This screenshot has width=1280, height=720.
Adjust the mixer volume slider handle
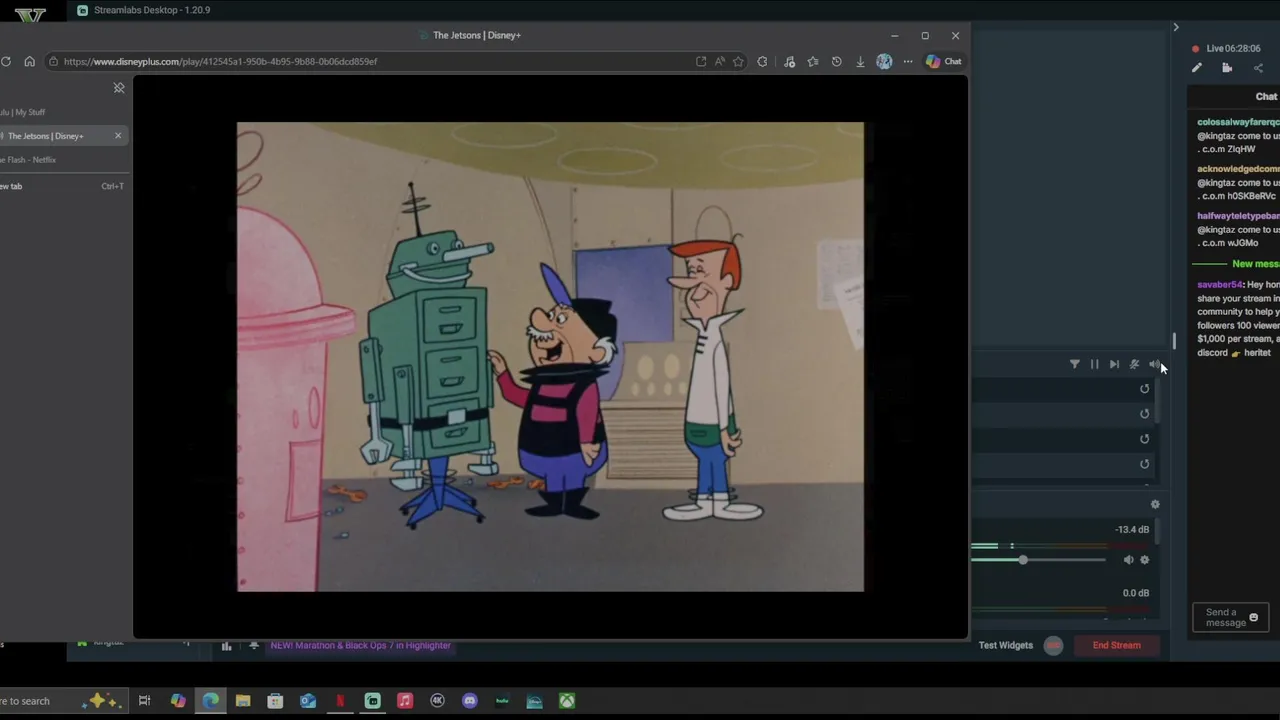pyautogui.click(x=1023, y=560)
